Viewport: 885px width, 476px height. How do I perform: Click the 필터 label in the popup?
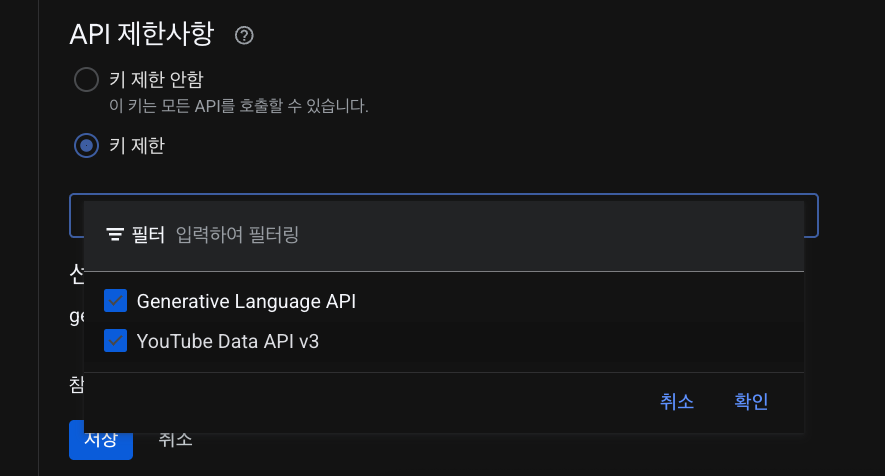click(148, 235)
